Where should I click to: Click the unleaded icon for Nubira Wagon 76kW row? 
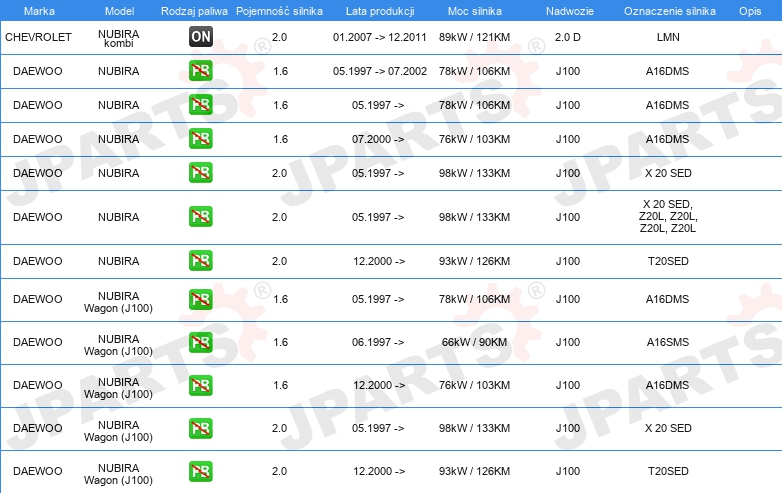click(200, 385)
